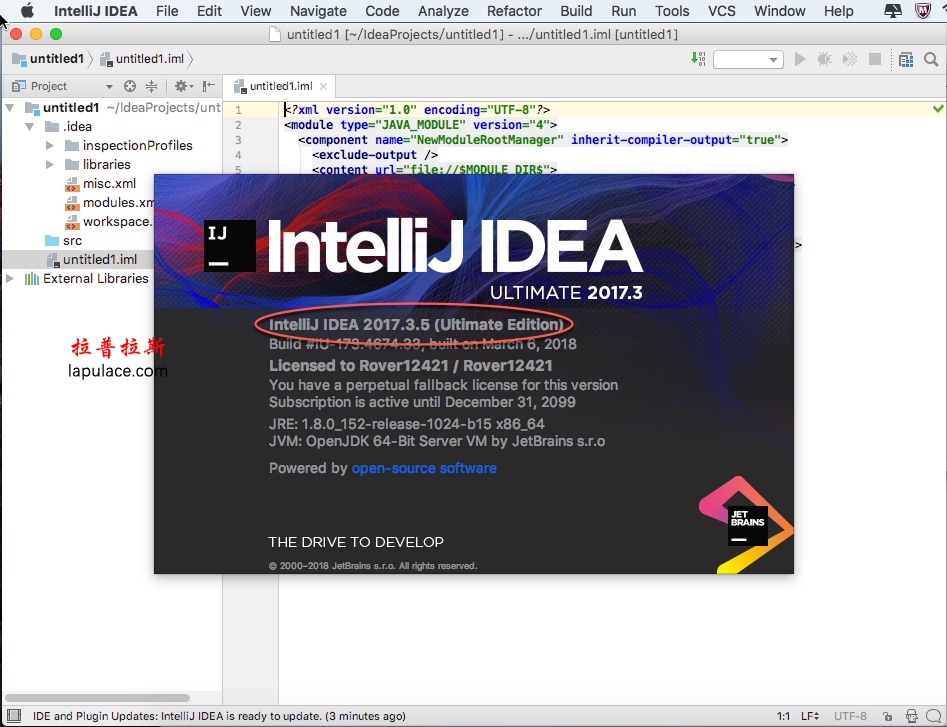
Task: Click the Run with Coverage icon
Action: (850, 59)
